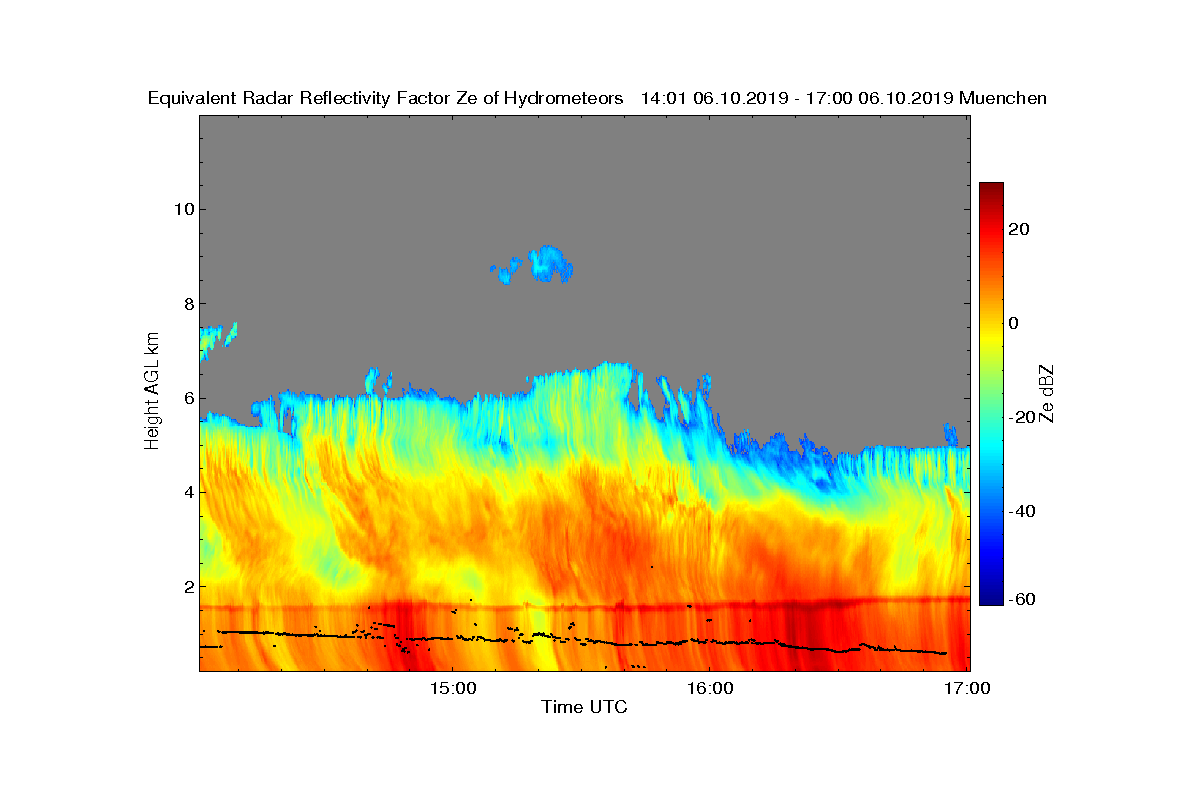1200x800 pixels.
Task: Click the colorbar value -40
Action: tap(1021, 511)
